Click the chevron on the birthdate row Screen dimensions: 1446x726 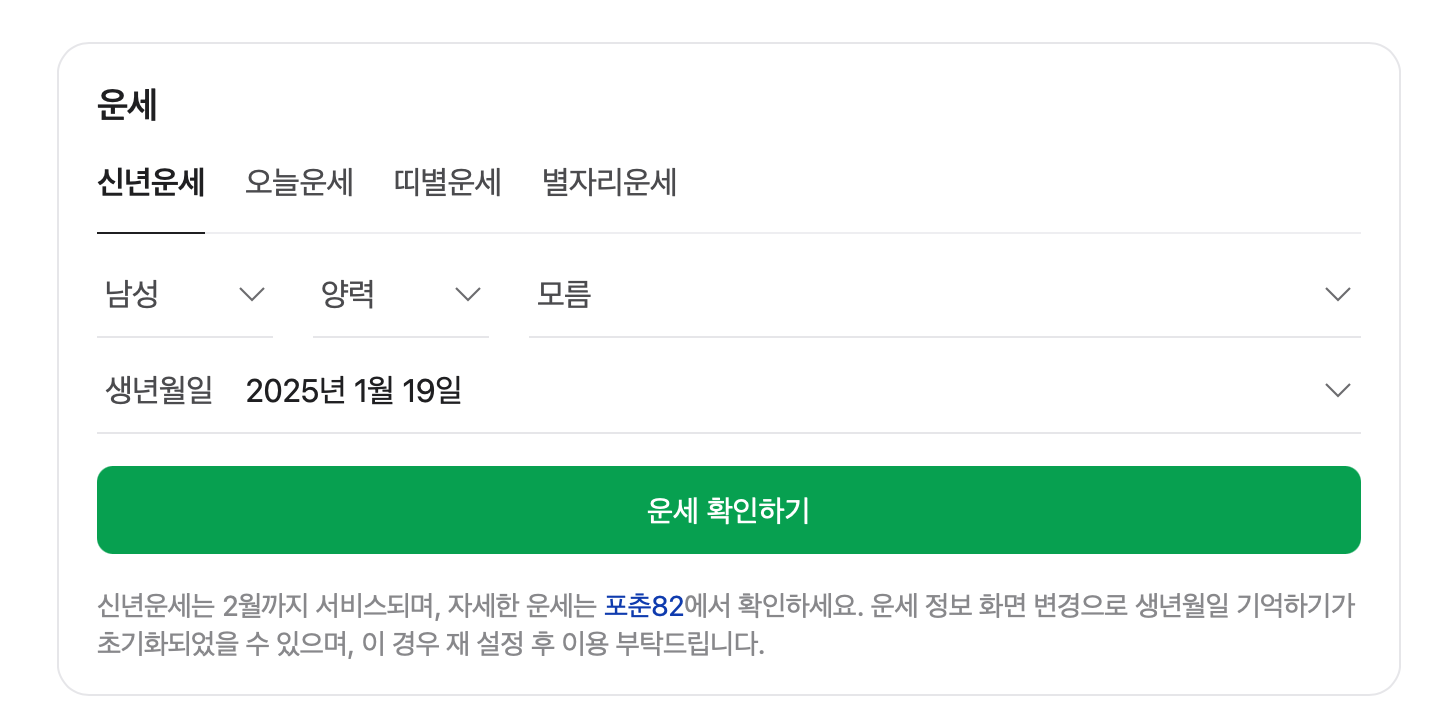click(x=1337, y=390)
